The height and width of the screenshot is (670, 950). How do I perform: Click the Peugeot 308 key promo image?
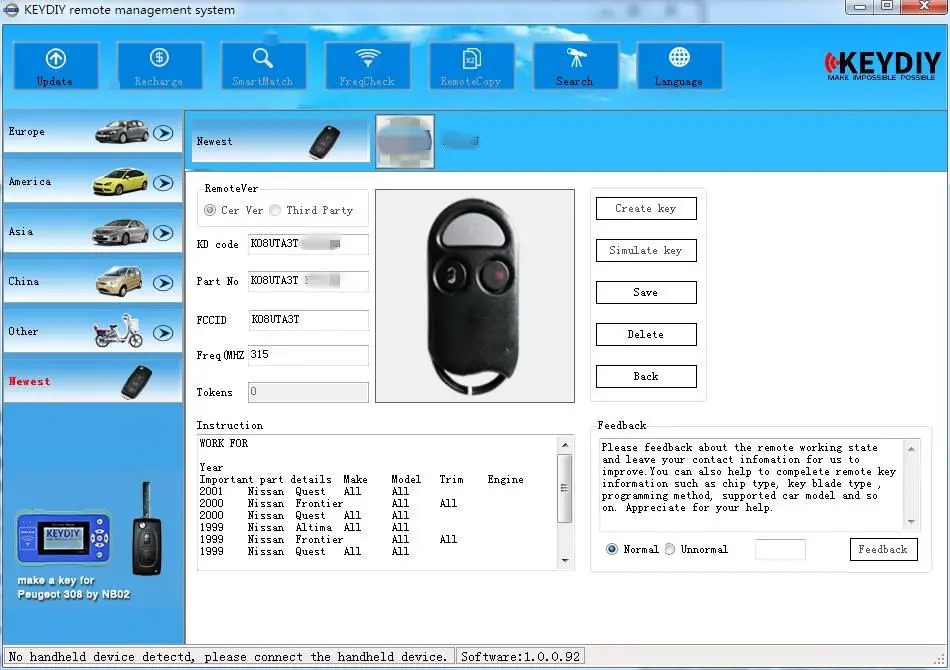pyautogui.click(x=92, y=541)
